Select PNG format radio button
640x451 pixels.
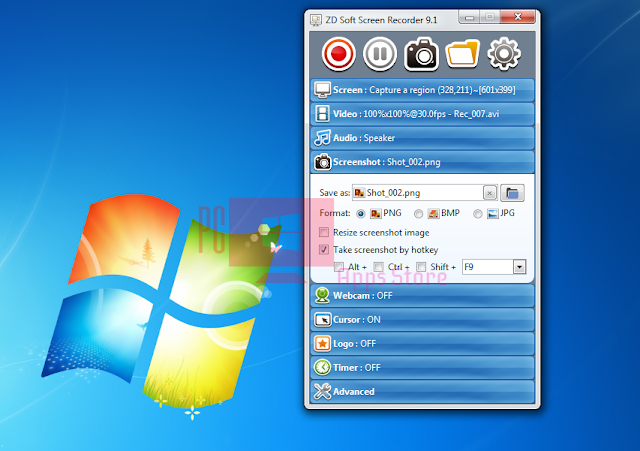tap(360, 213)
